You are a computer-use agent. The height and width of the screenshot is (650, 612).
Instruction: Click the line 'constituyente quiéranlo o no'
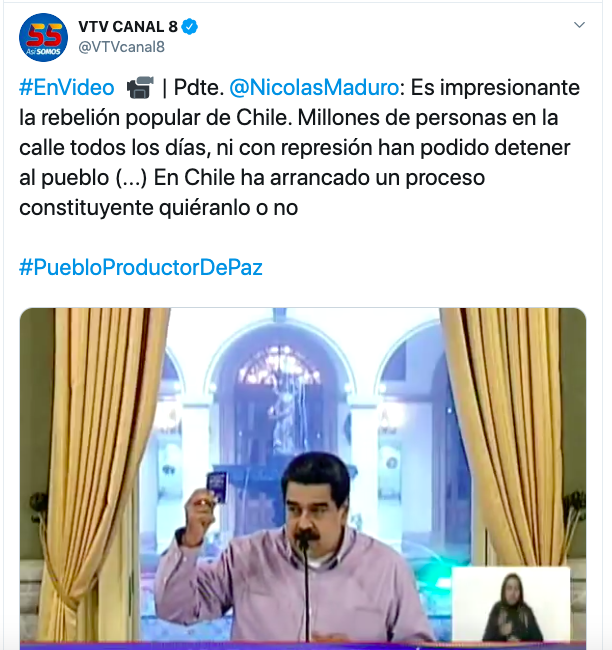click(x=159, y=207)
